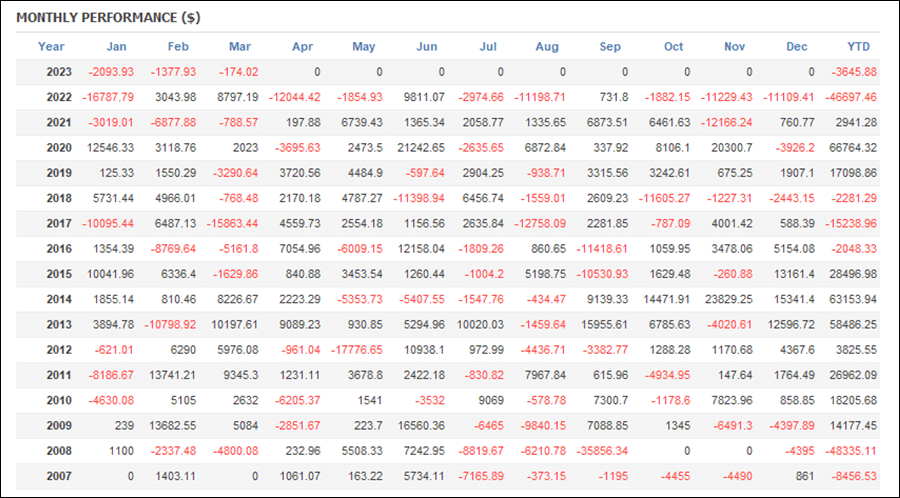Select 2012 May value -17776.65
This screenshot has width=900, height=498.
pos(356,350)
